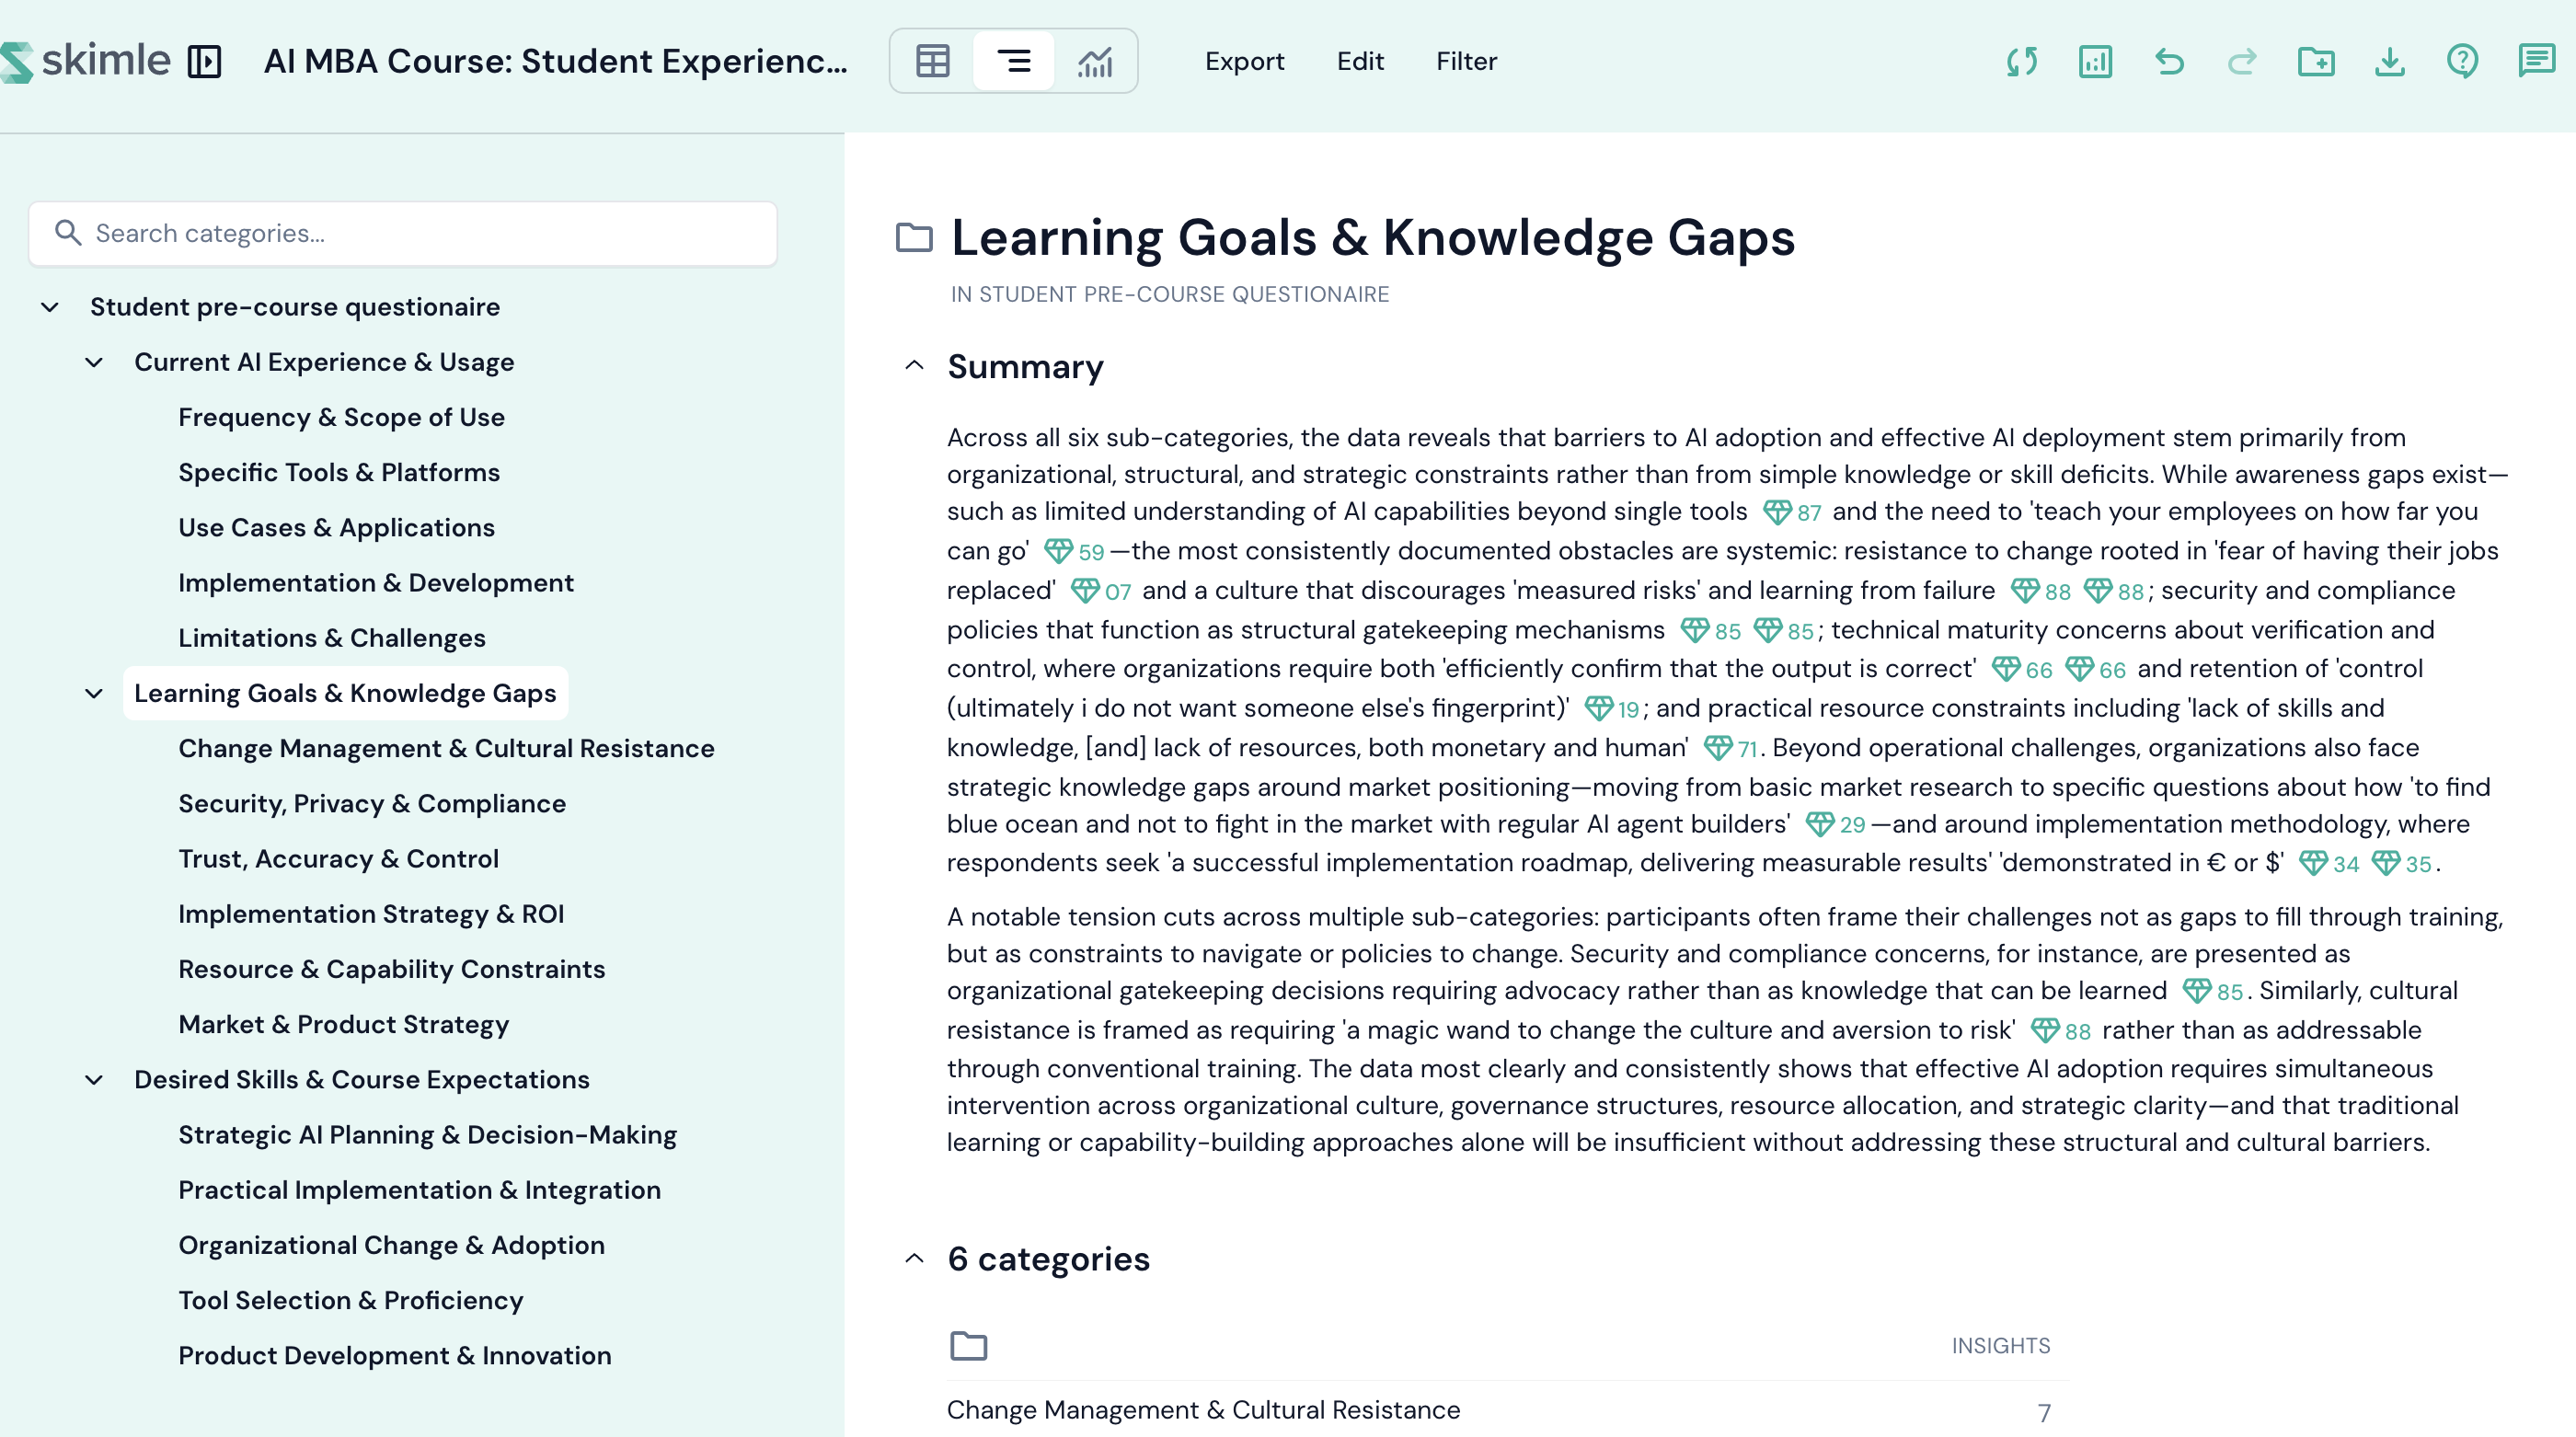Collapse Student pre-course questionaire tree
This screenshot has height=1437, width=2576.
pyautogui.click(x=50, y=307)
